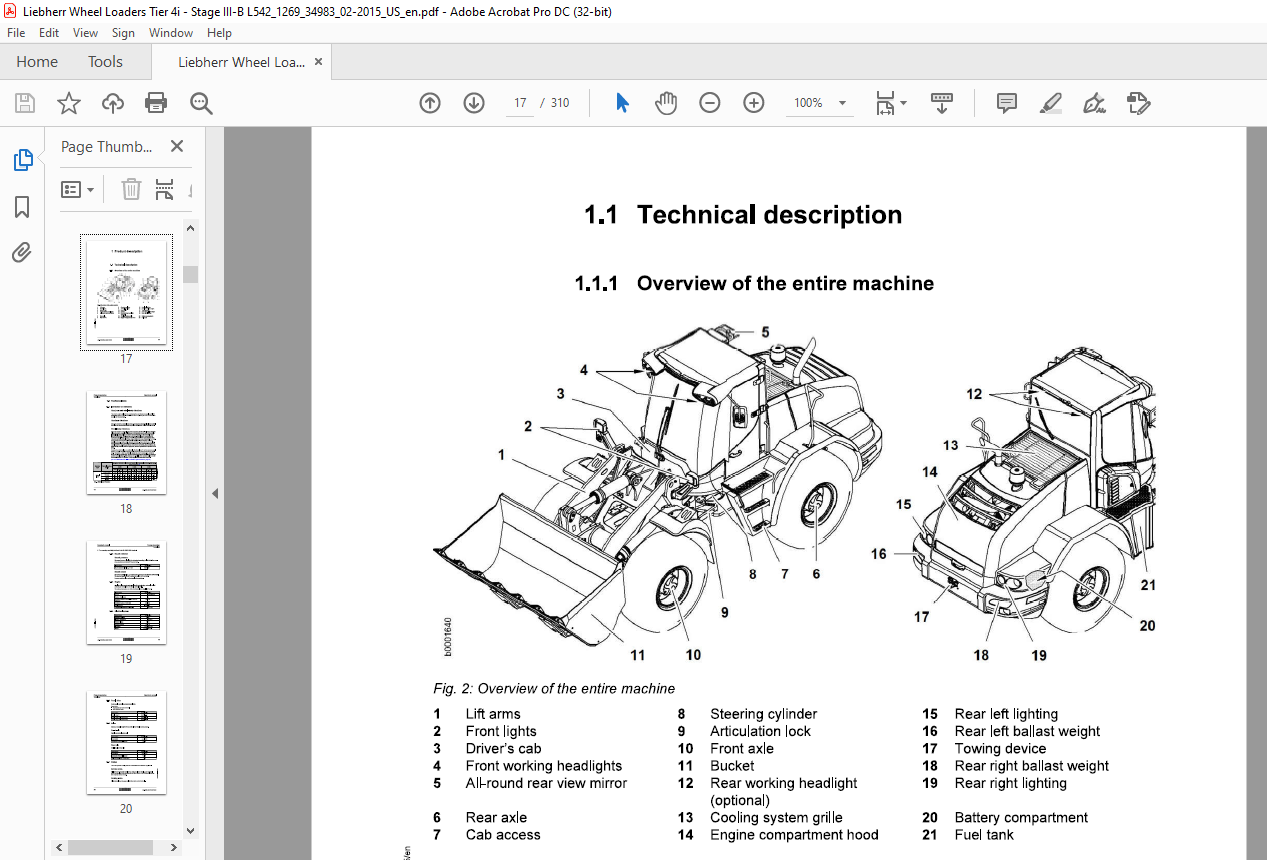
Task: Open the Help menu
Action: point(219,33)
